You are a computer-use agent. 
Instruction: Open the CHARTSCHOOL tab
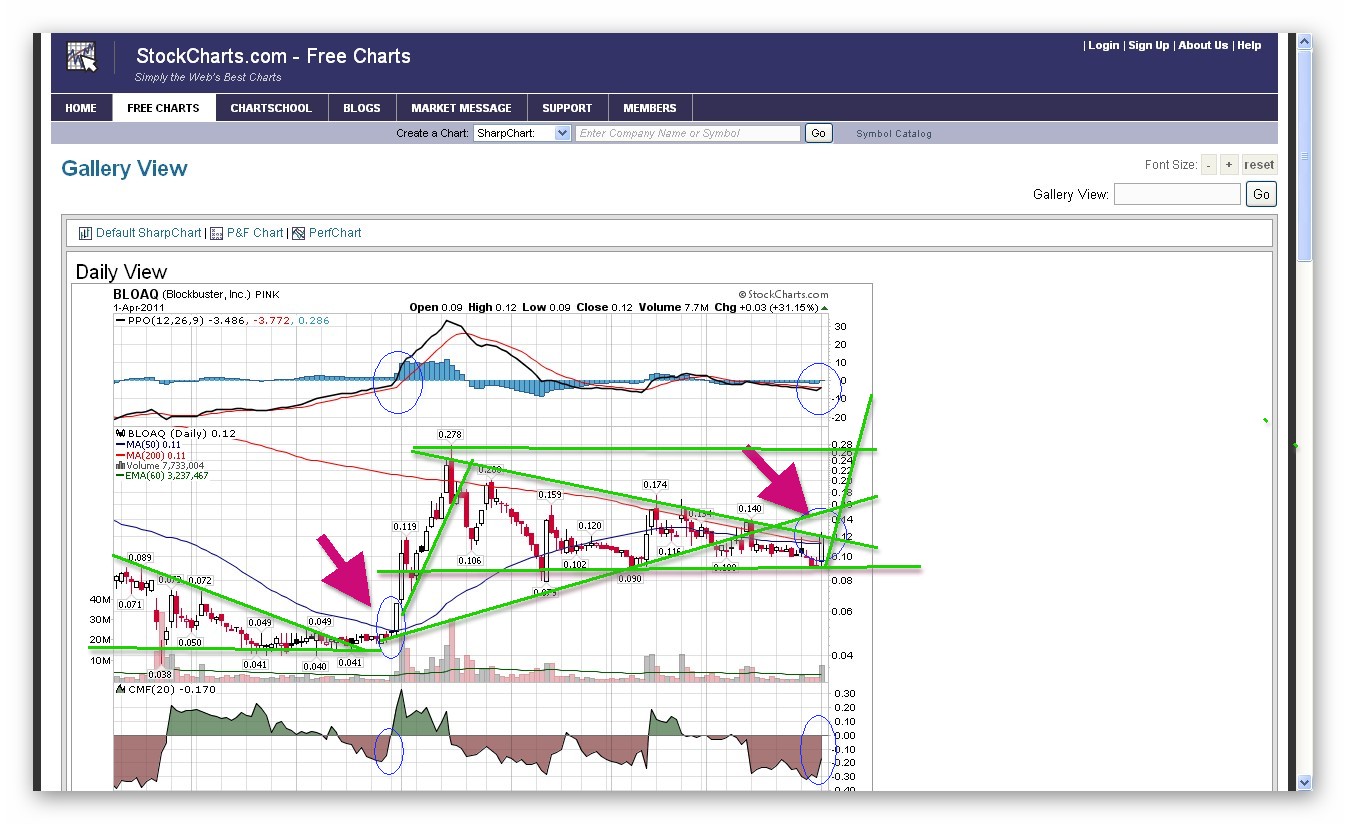[271, 108]
